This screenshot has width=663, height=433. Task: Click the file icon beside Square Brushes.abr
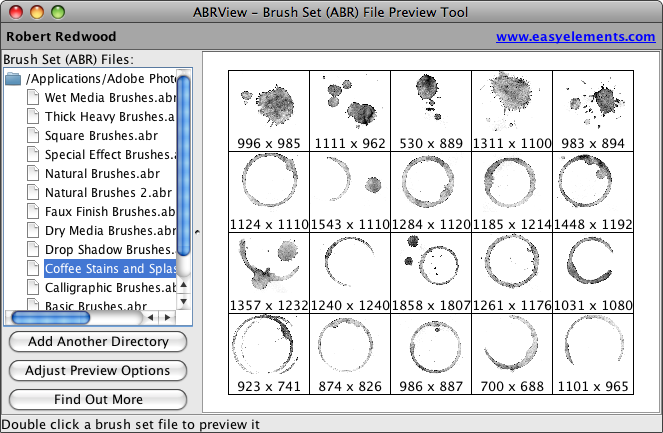(x=33, y=136)
